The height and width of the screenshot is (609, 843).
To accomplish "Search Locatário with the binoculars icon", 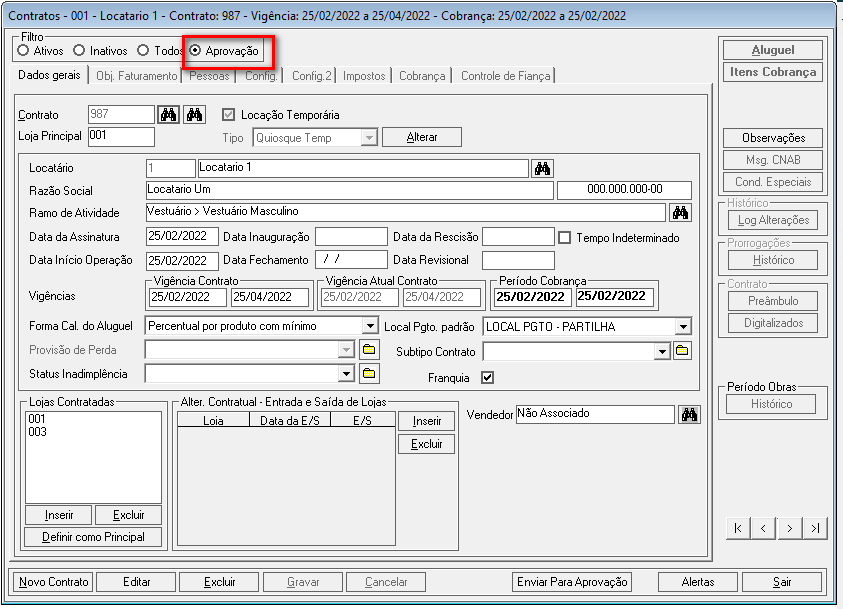I will 542,168.
